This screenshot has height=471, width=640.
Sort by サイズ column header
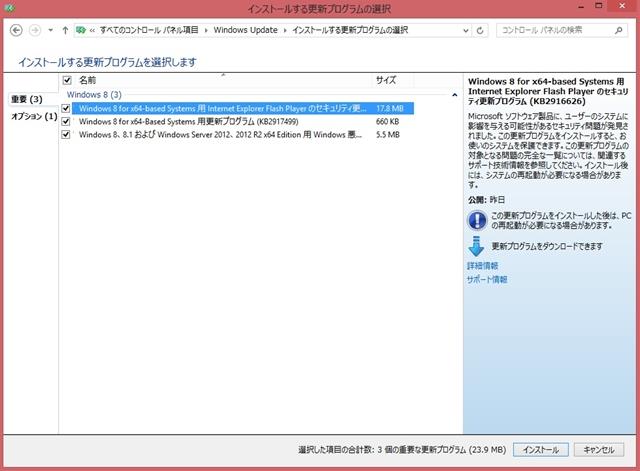coord(386,80)
